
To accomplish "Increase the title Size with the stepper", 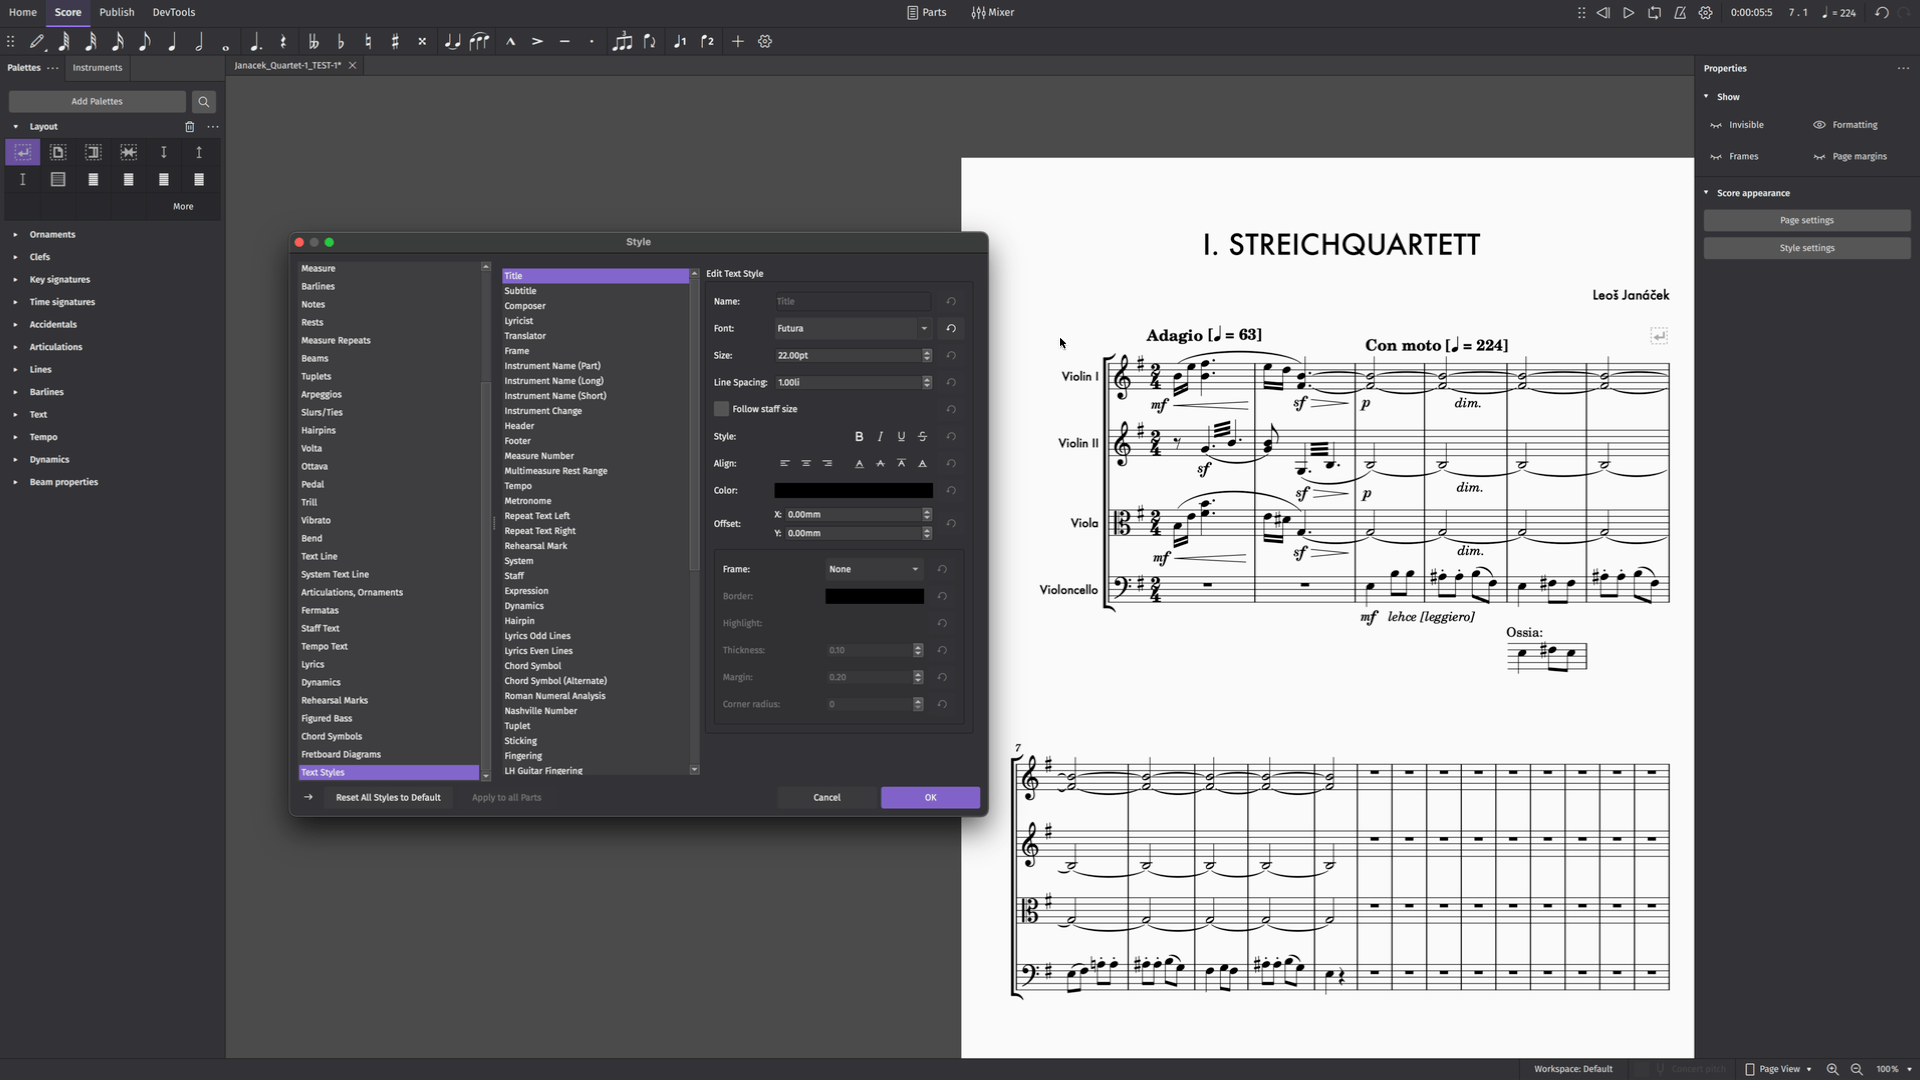I will pyautogui.click(x=927, y=352).
